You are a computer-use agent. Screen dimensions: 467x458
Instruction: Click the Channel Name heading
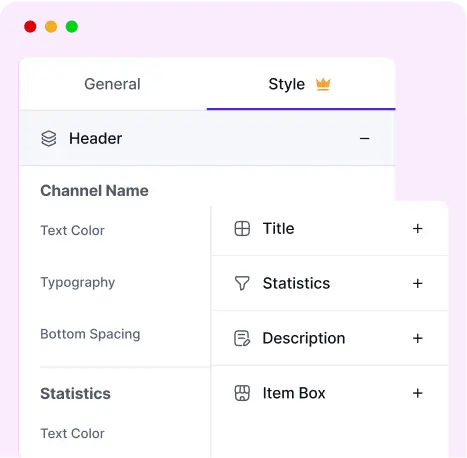(94, 191)
